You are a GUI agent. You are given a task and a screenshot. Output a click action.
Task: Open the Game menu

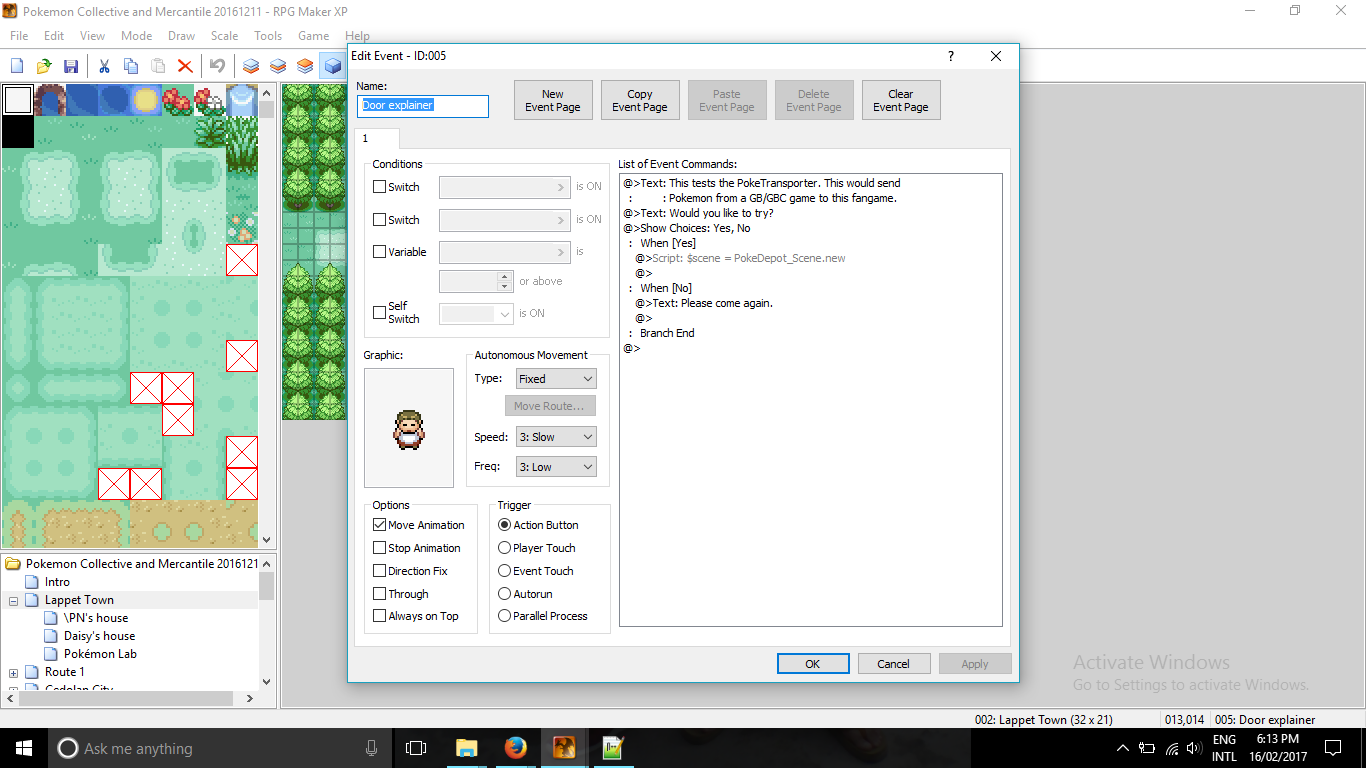(x=314, y=36)
